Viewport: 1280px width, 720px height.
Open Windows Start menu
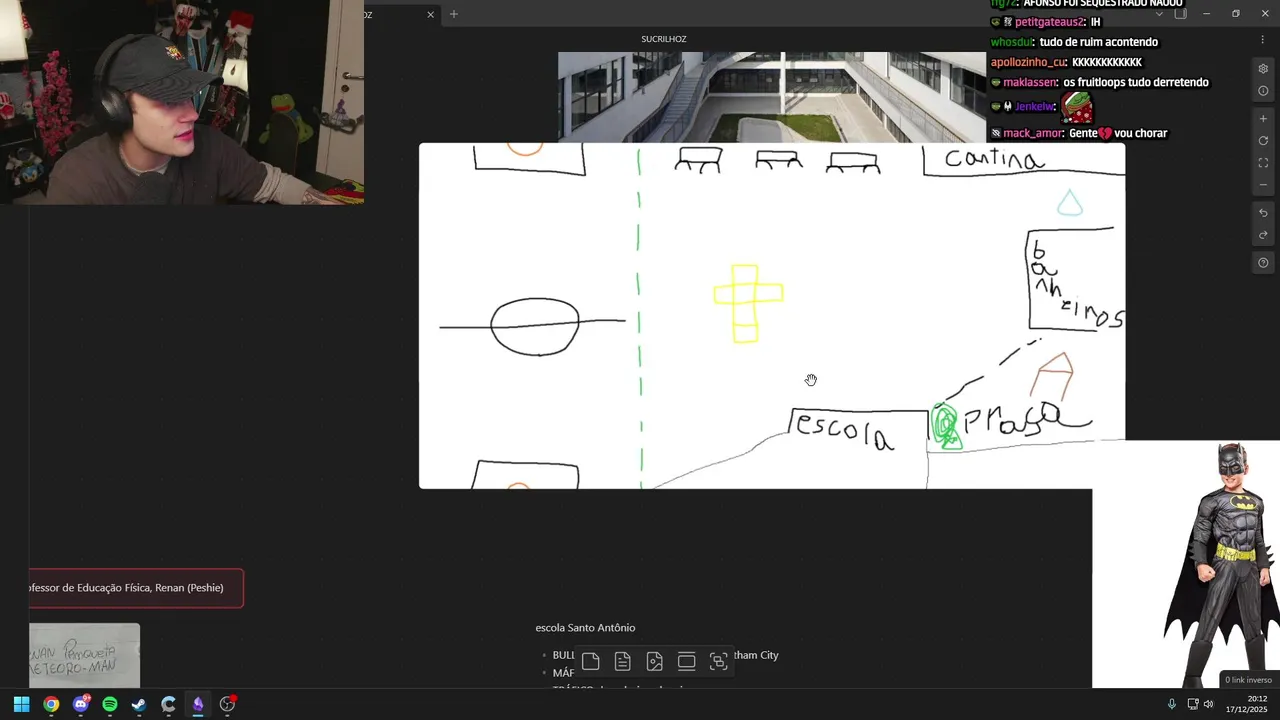[x=21, y=704]
